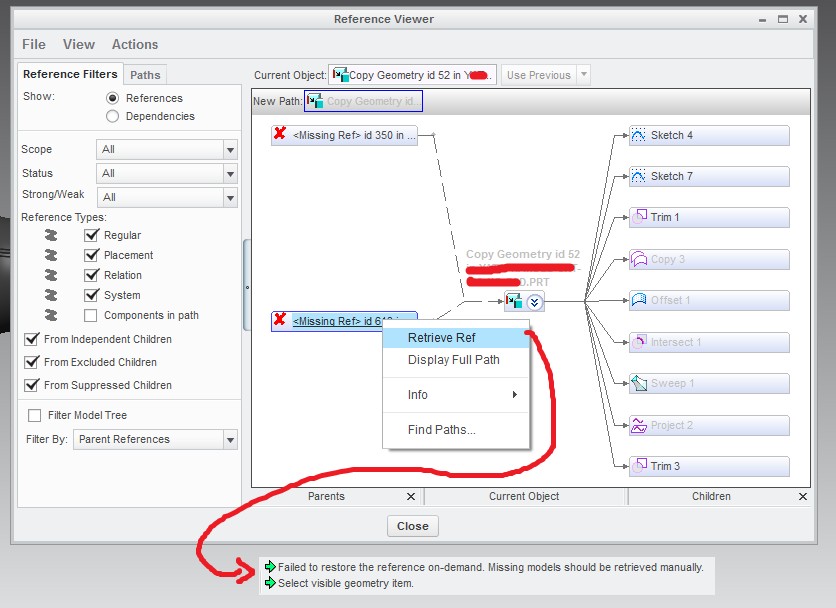The height and width of the screenshot is (608, 836).
Task: Click the green arrow beside 'Failed to restore' message
Action: click(x=270, y=566)
